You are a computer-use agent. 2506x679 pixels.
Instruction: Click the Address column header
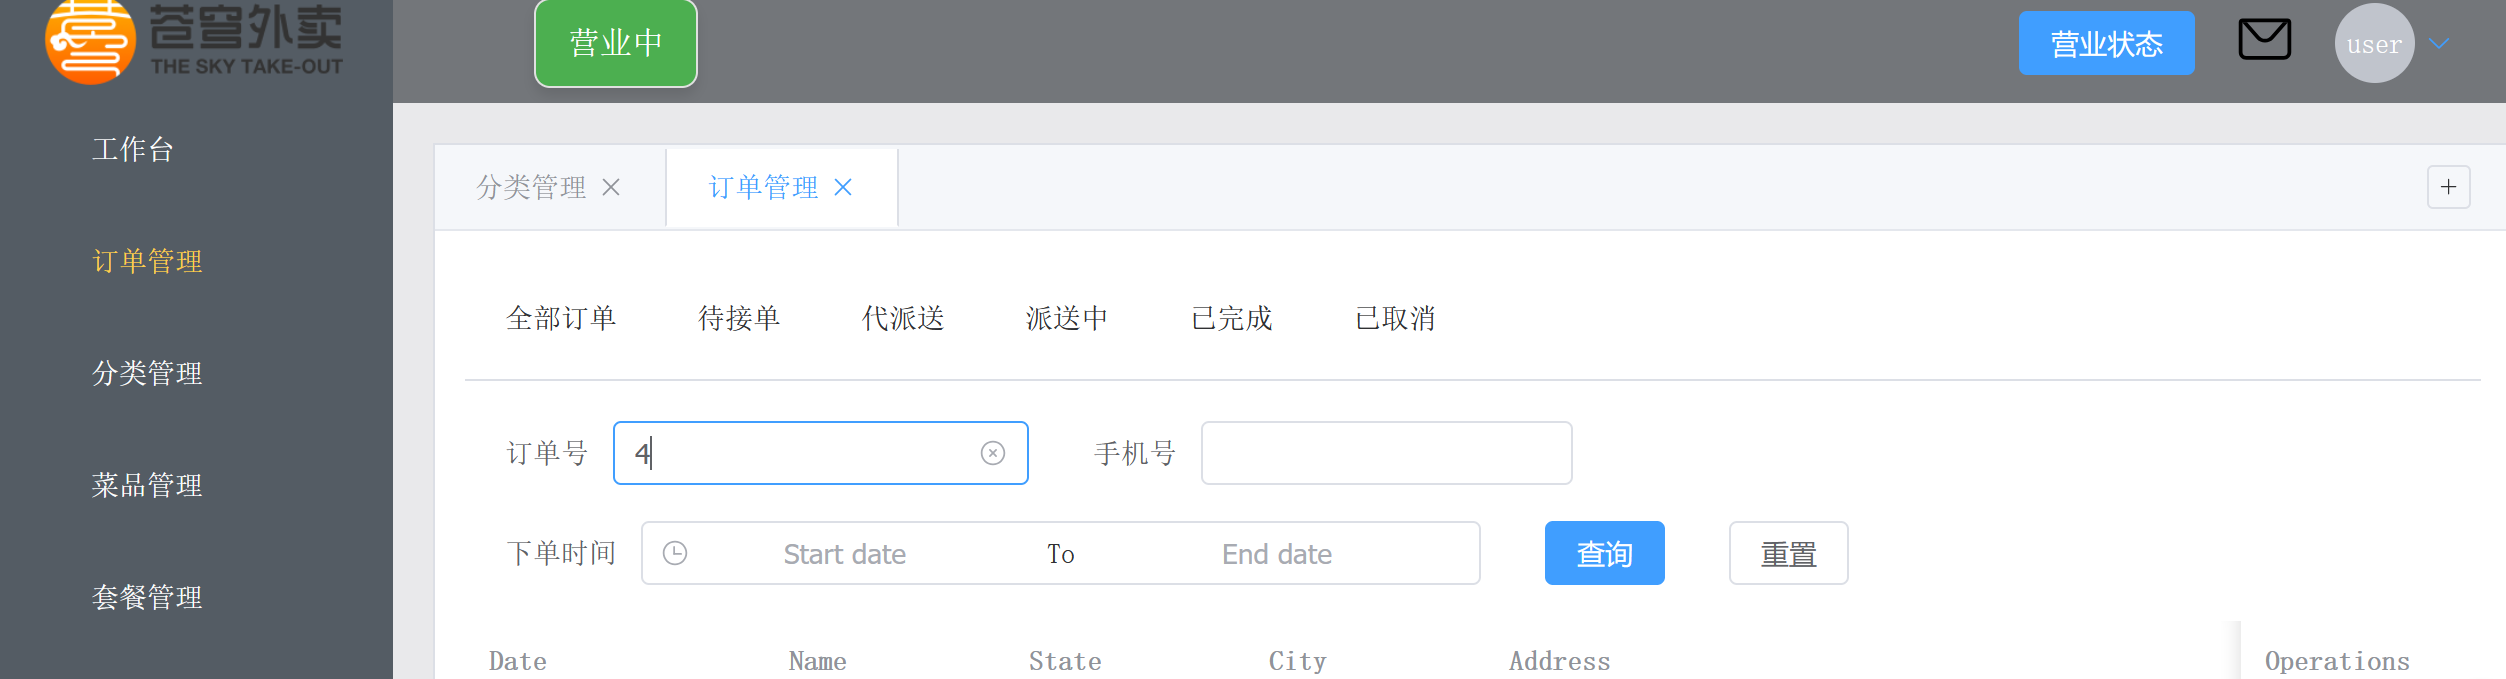tap(1559, 661)
